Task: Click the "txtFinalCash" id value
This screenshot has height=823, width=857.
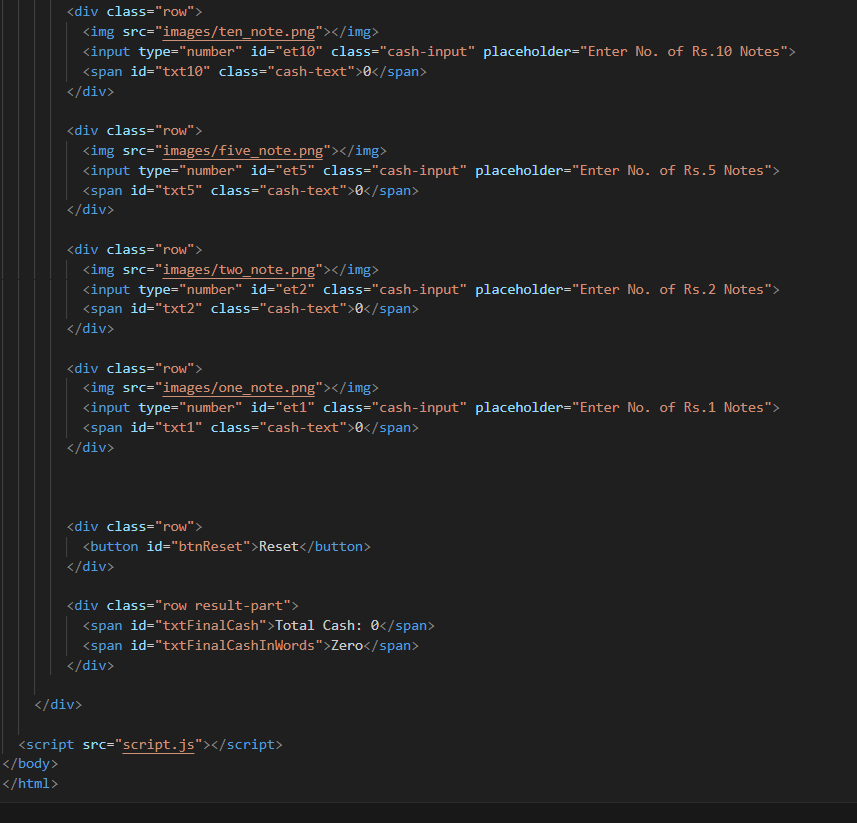Action: pyautogui.click(x=210, y=626)
